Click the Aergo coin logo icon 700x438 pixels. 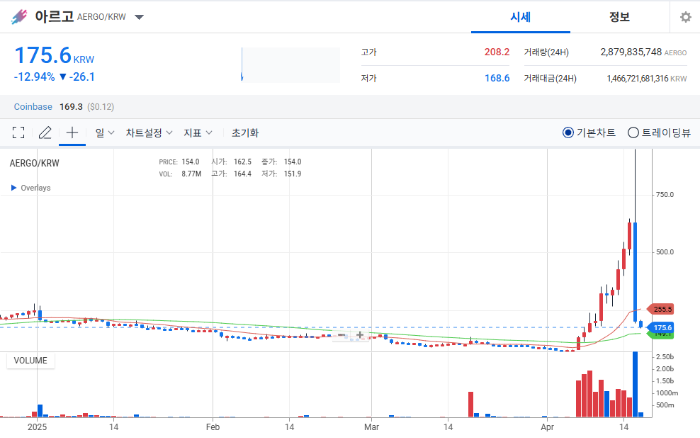19,17
